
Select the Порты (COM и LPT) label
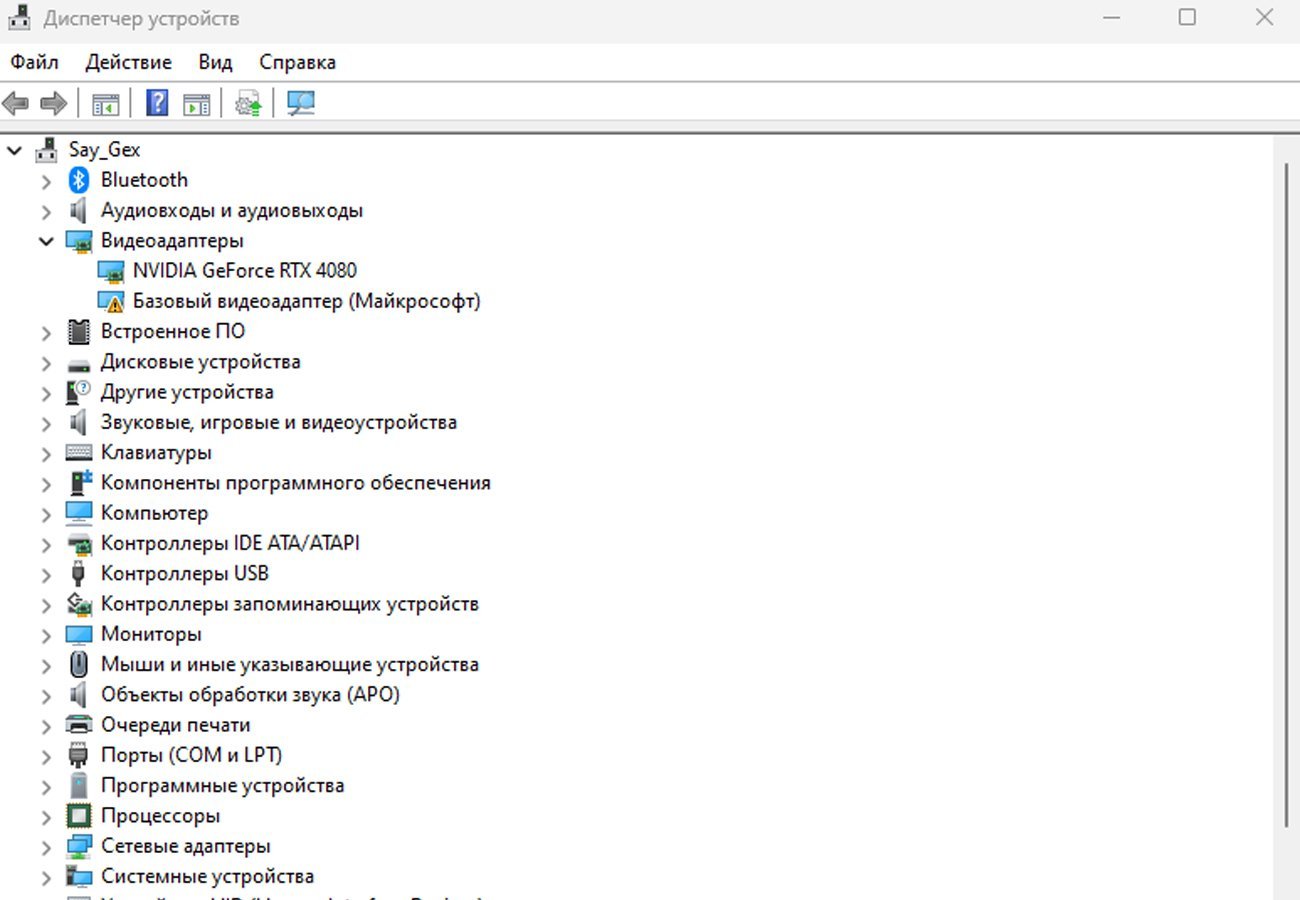[191, 755]
